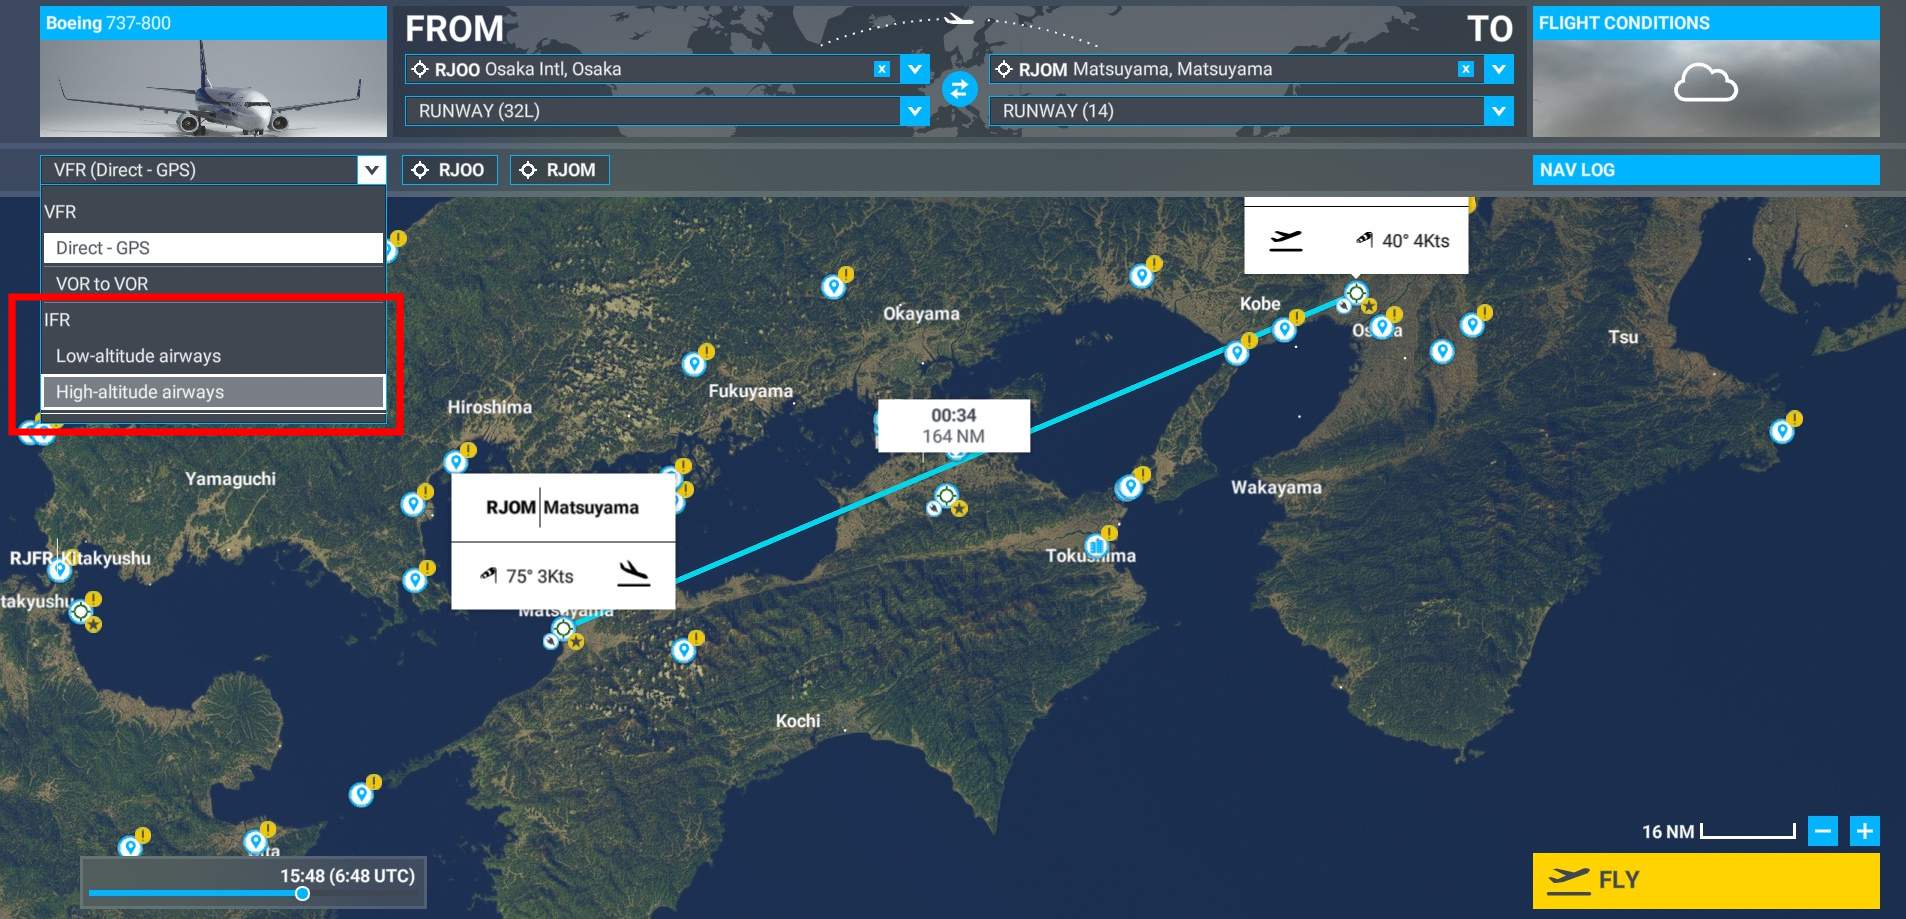
Task: Open the RUNWAY (14) dropdown
Action: click(1497, 111)
